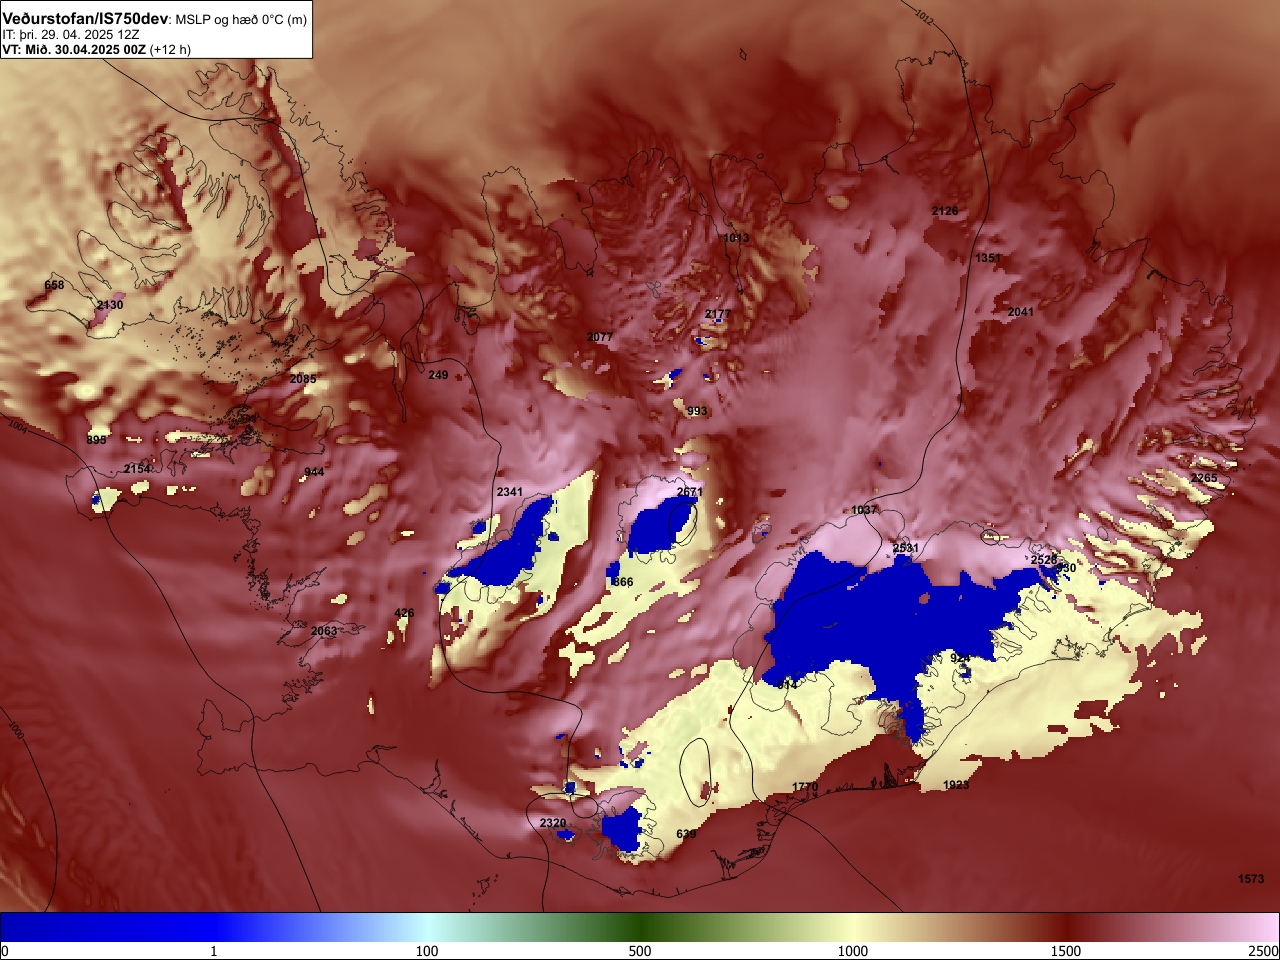Click the 'VT: Mið. 30.04.2025 00Z (+12 h)' line
Screen dimensions: 1280x960
96,49
